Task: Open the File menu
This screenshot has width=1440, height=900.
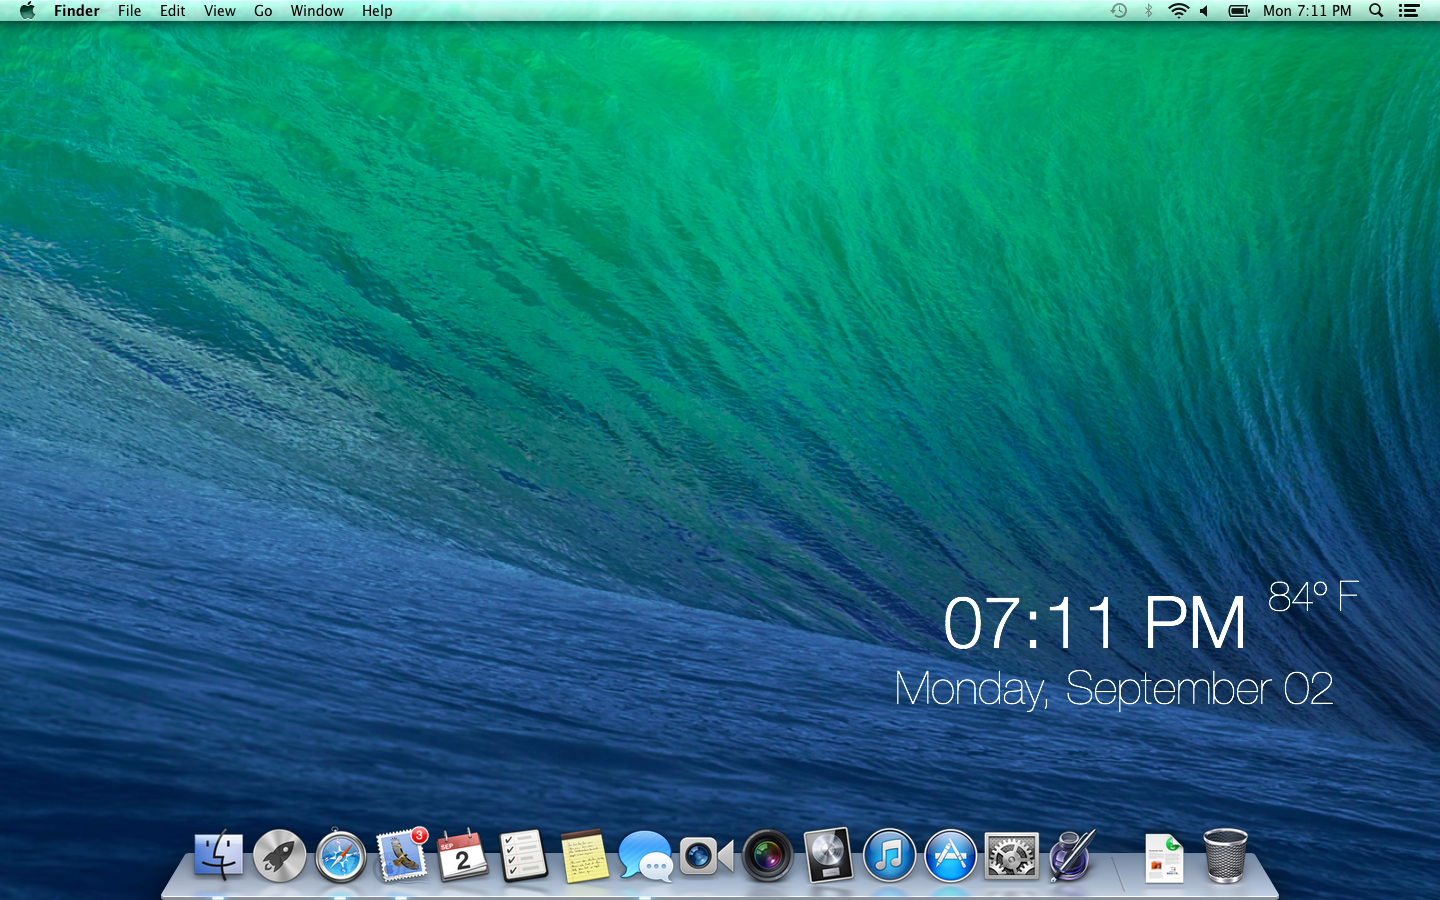Action: tap(129, 11)
